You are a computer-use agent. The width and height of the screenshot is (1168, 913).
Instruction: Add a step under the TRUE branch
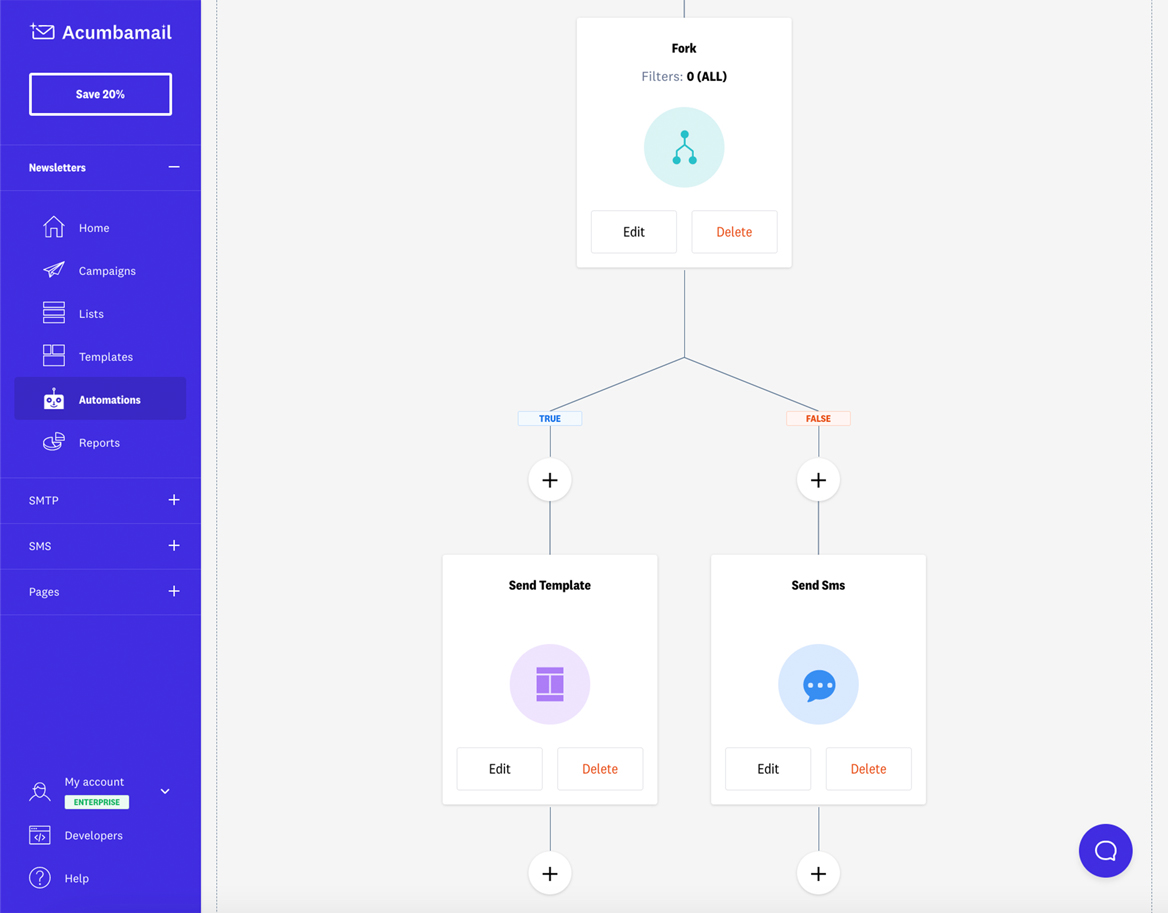point(549,479)
